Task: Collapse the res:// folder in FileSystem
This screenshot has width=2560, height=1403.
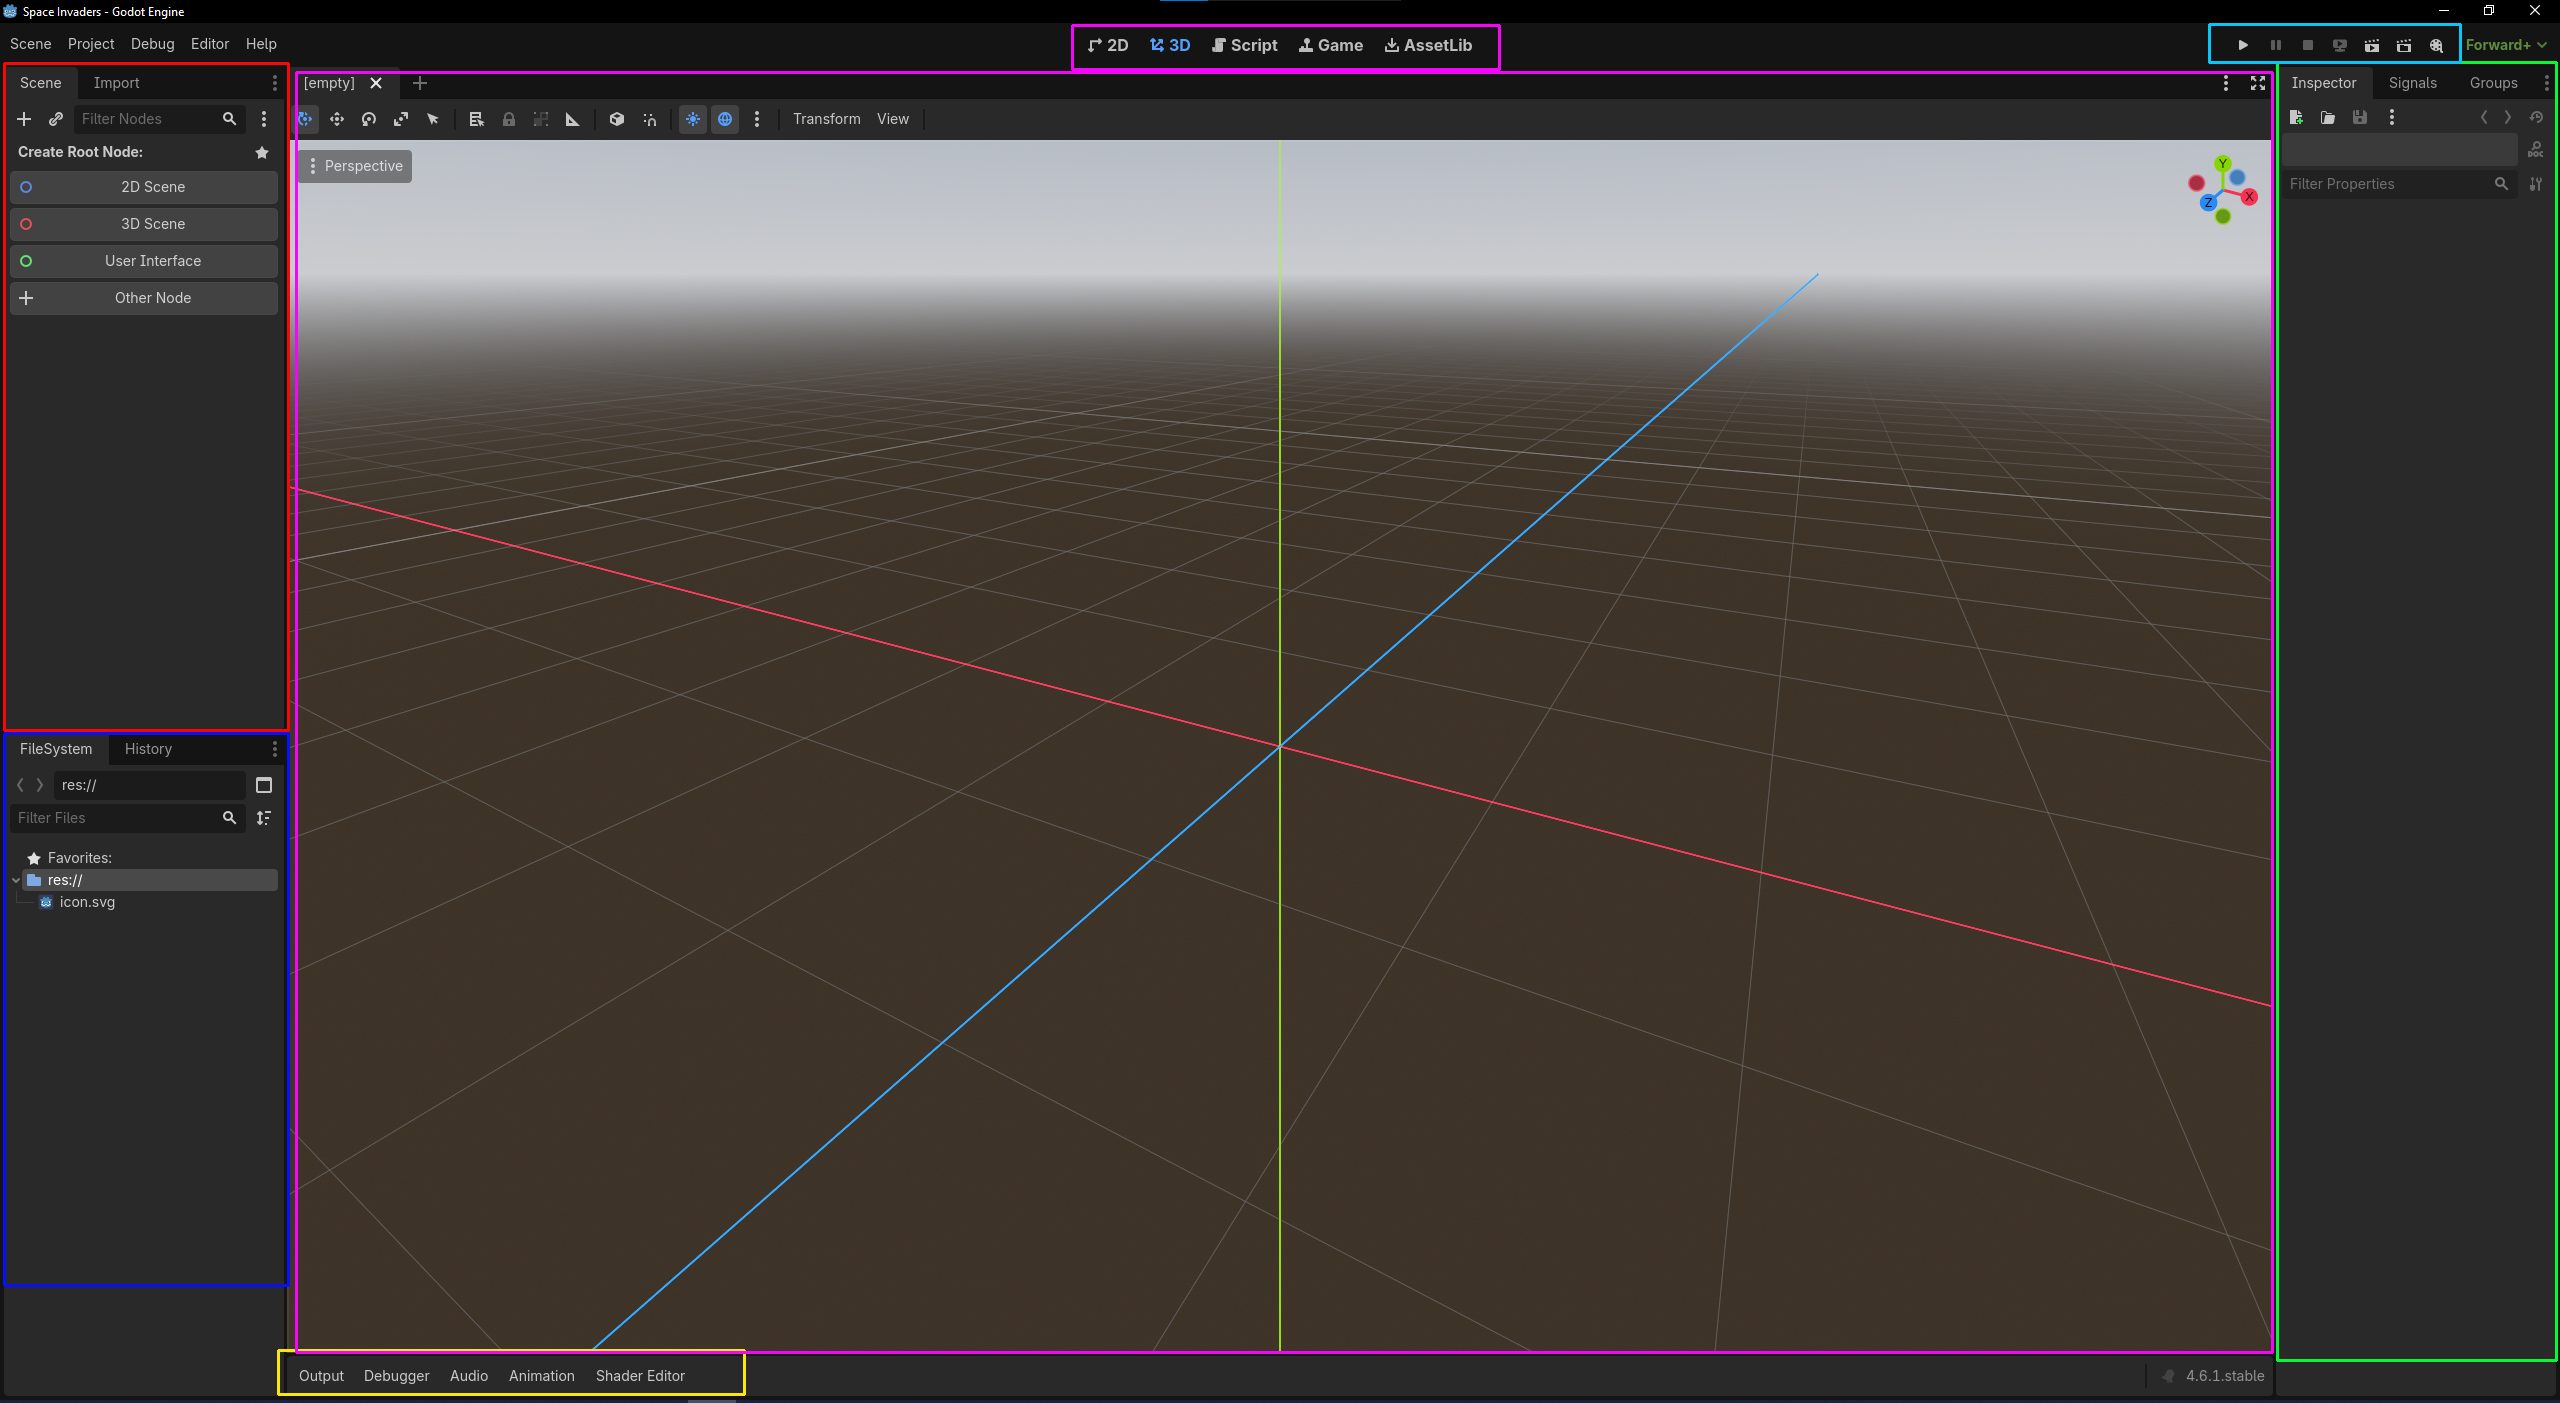Action: tap(16, 880)
